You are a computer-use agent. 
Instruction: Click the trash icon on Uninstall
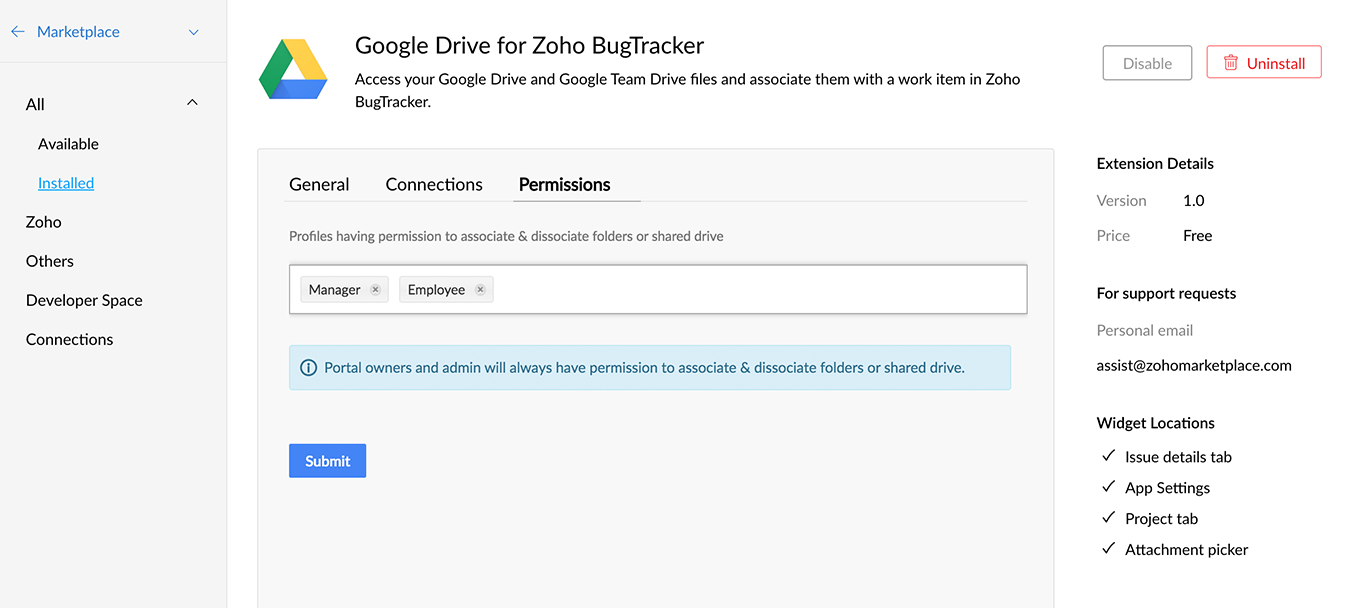(x=1231, y=63)
